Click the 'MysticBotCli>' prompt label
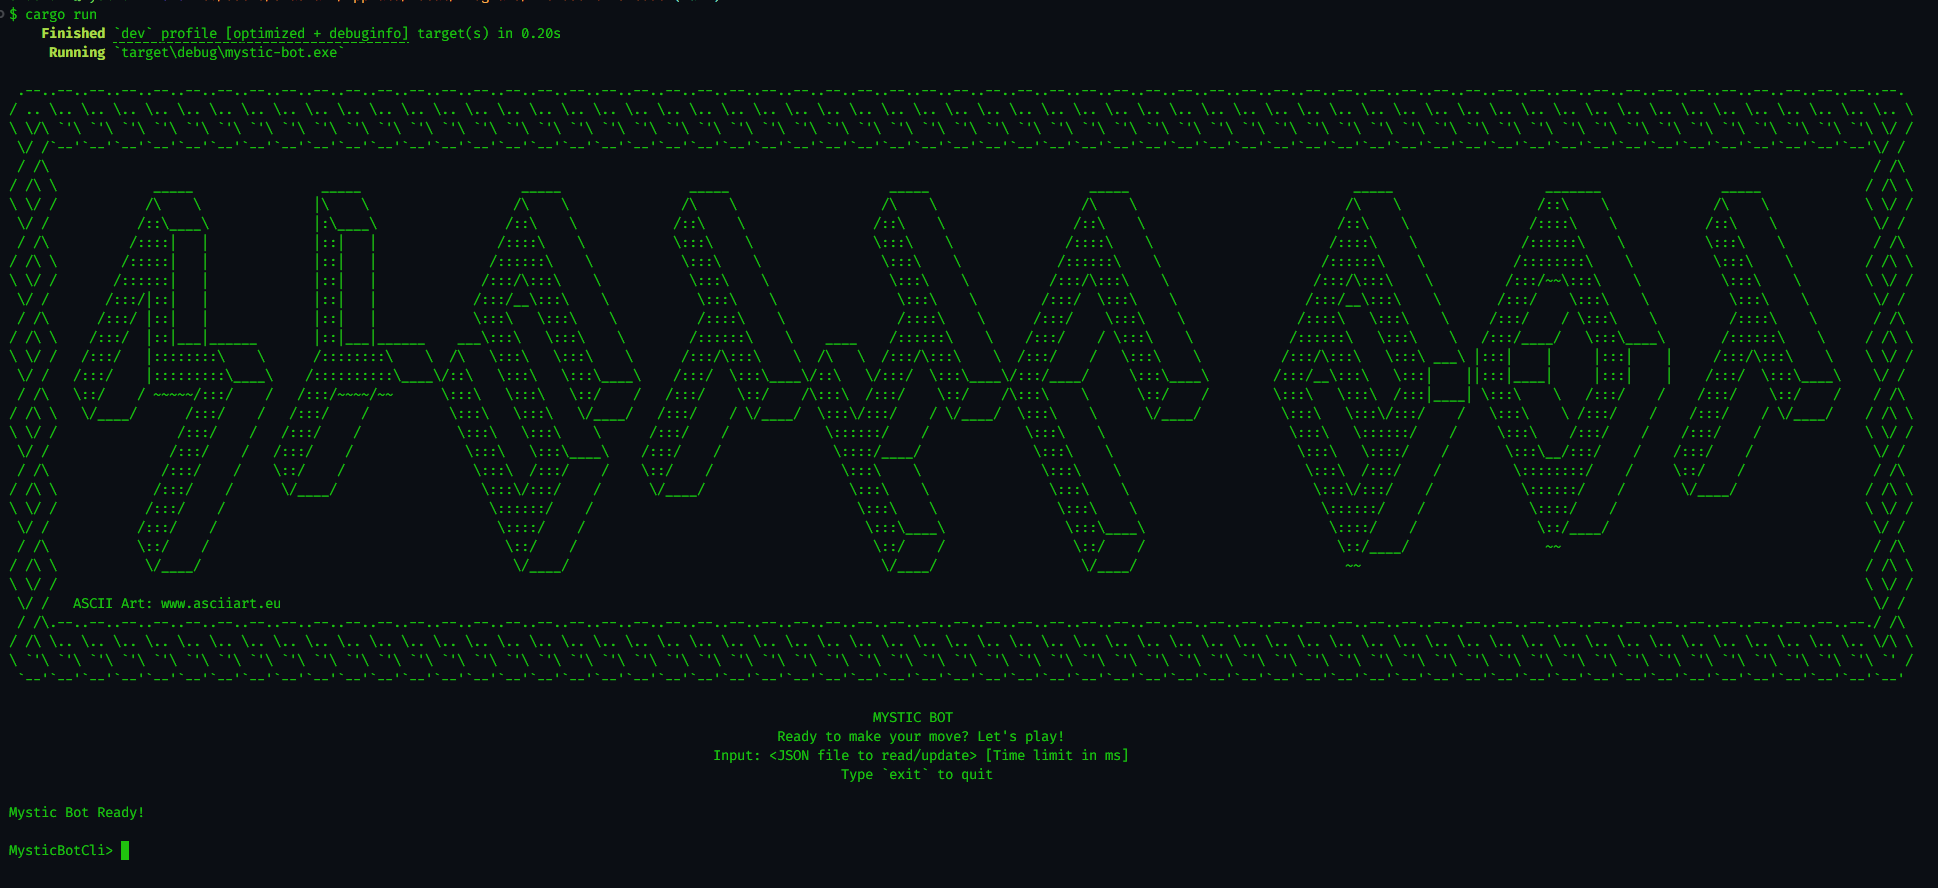The height and width of the screenshot is (888, 1938). 61,850
